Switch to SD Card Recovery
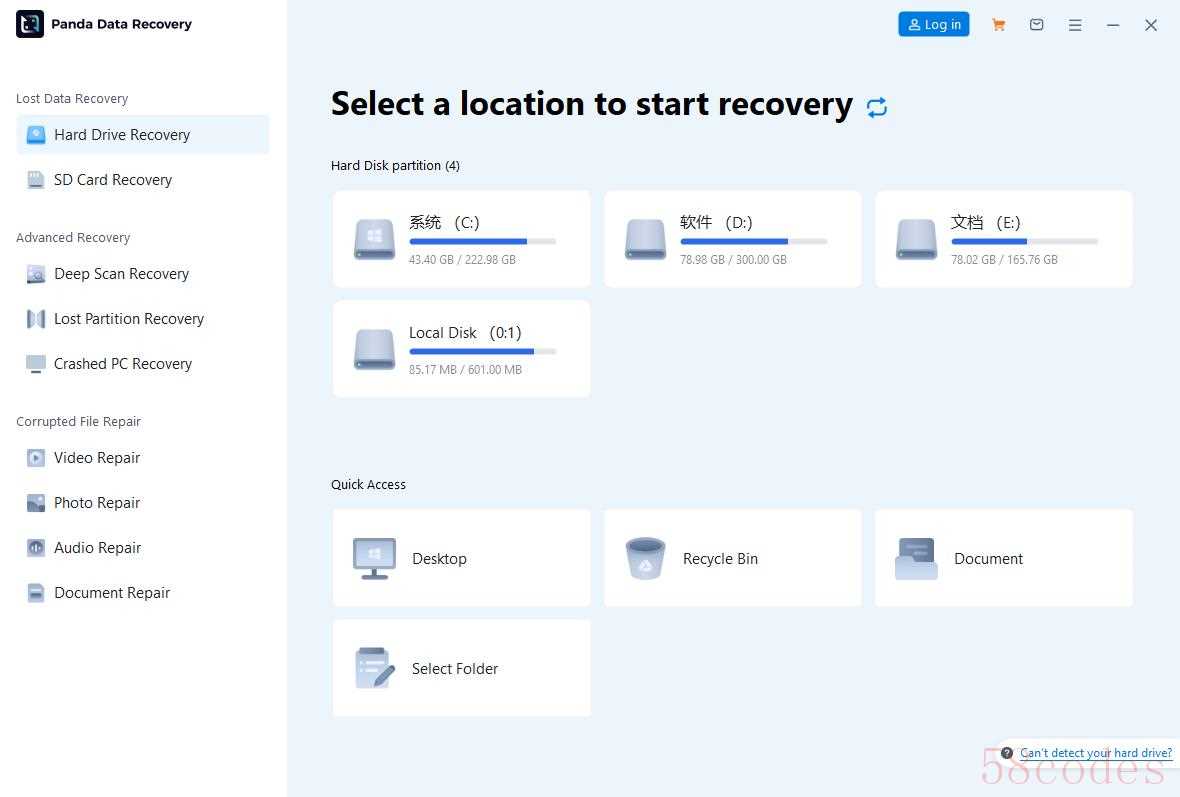This screenshot has width=1180, height=797. tap(143, 180)
